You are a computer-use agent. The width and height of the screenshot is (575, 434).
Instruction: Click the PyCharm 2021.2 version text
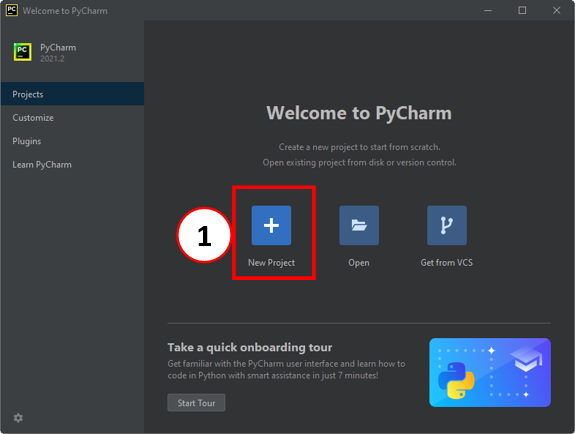pyautogui.click(x=52, y=59)
